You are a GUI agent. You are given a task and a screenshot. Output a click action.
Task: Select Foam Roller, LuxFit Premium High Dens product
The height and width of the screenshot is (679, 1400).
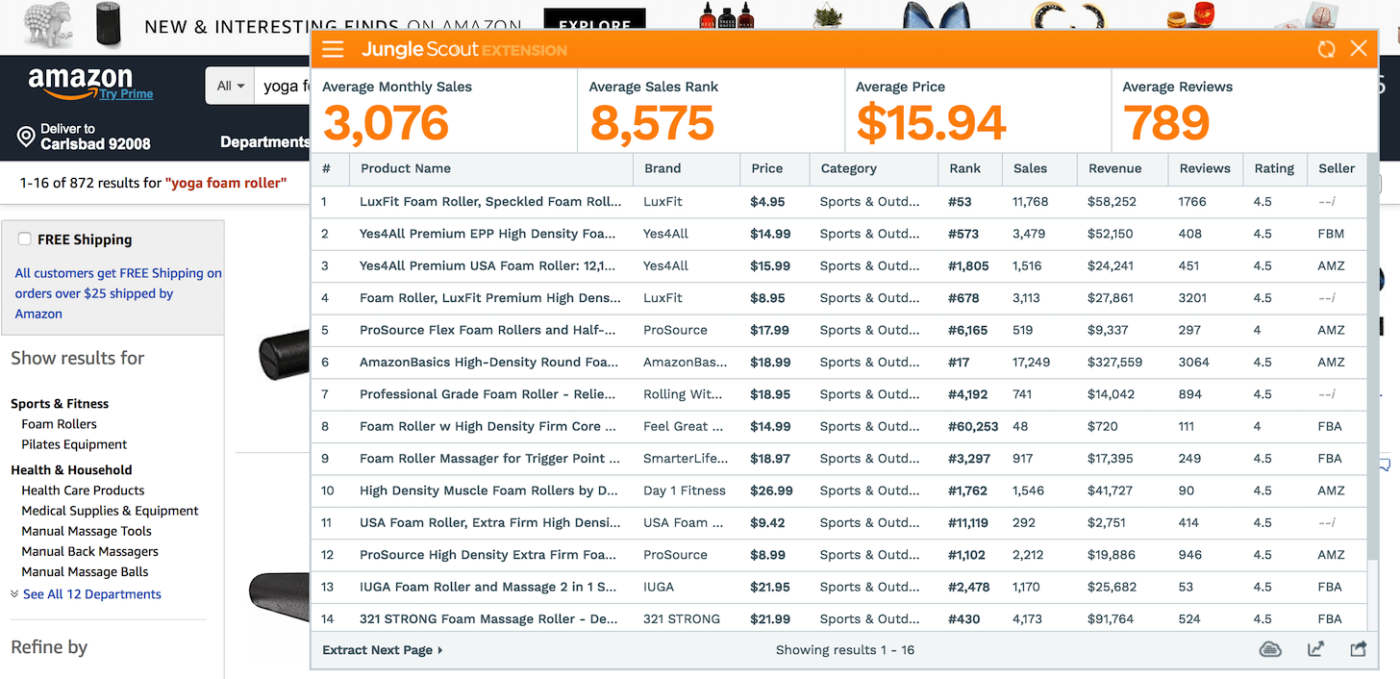pyautogui.click(x=490, y=297)
